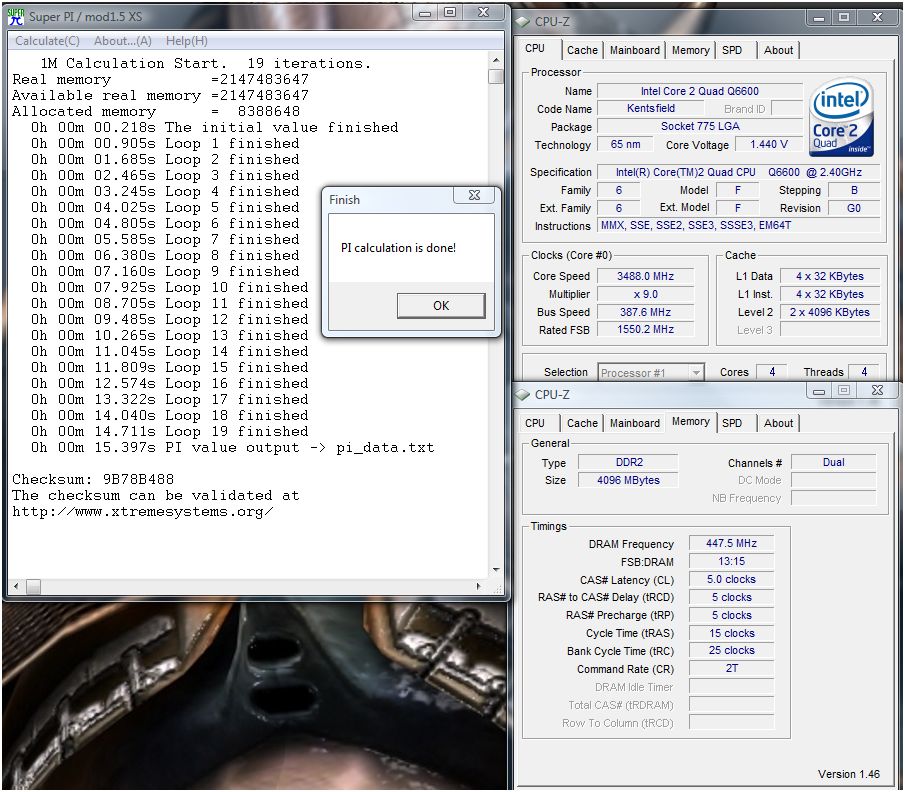This screenshot has width=905, height=792.
Task: Click the CPU-Z icon in upper CPU-Z window title
Action: click(523, 22)
